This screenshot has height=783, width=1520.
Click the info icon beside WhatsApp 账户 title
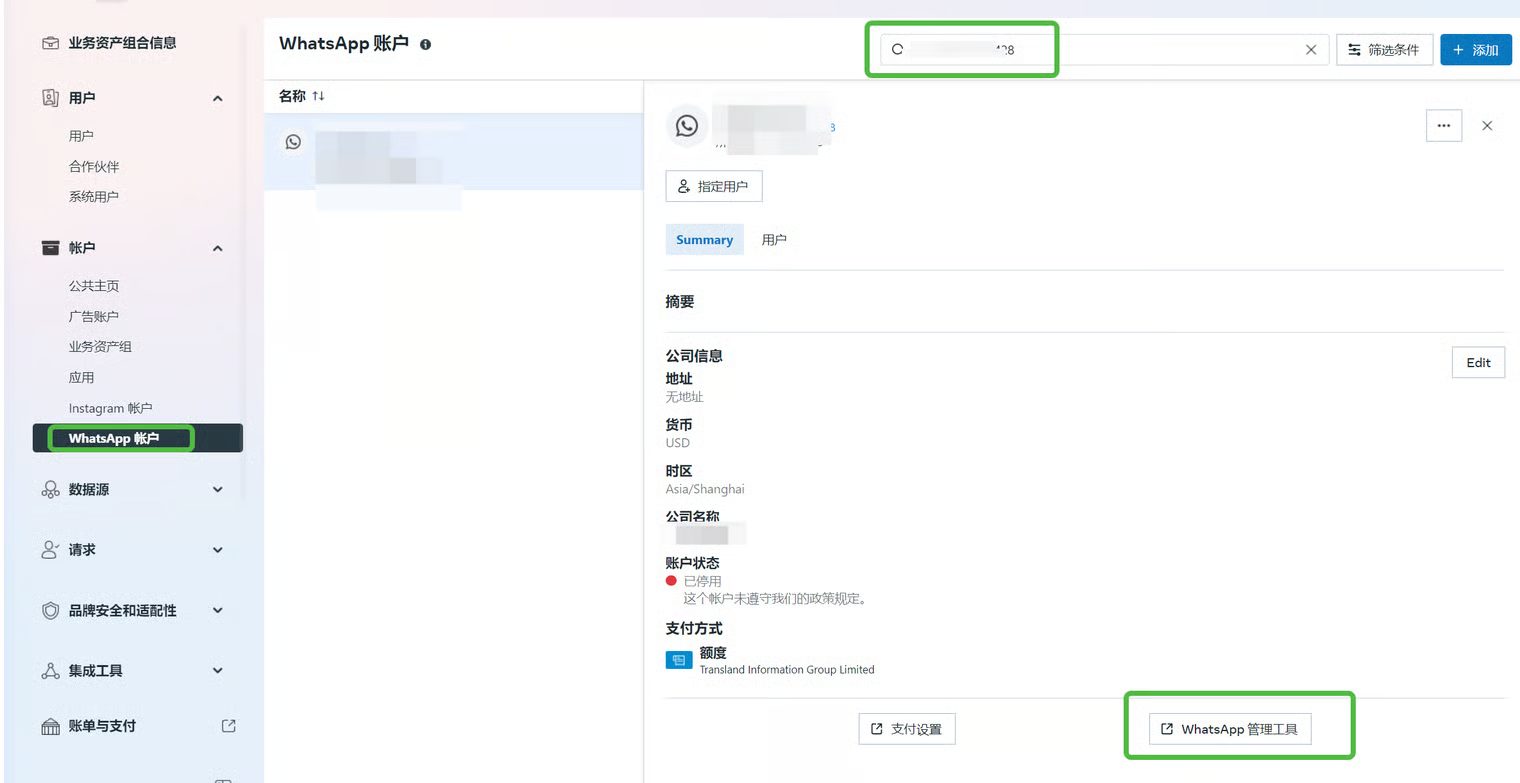coord(425,45)
